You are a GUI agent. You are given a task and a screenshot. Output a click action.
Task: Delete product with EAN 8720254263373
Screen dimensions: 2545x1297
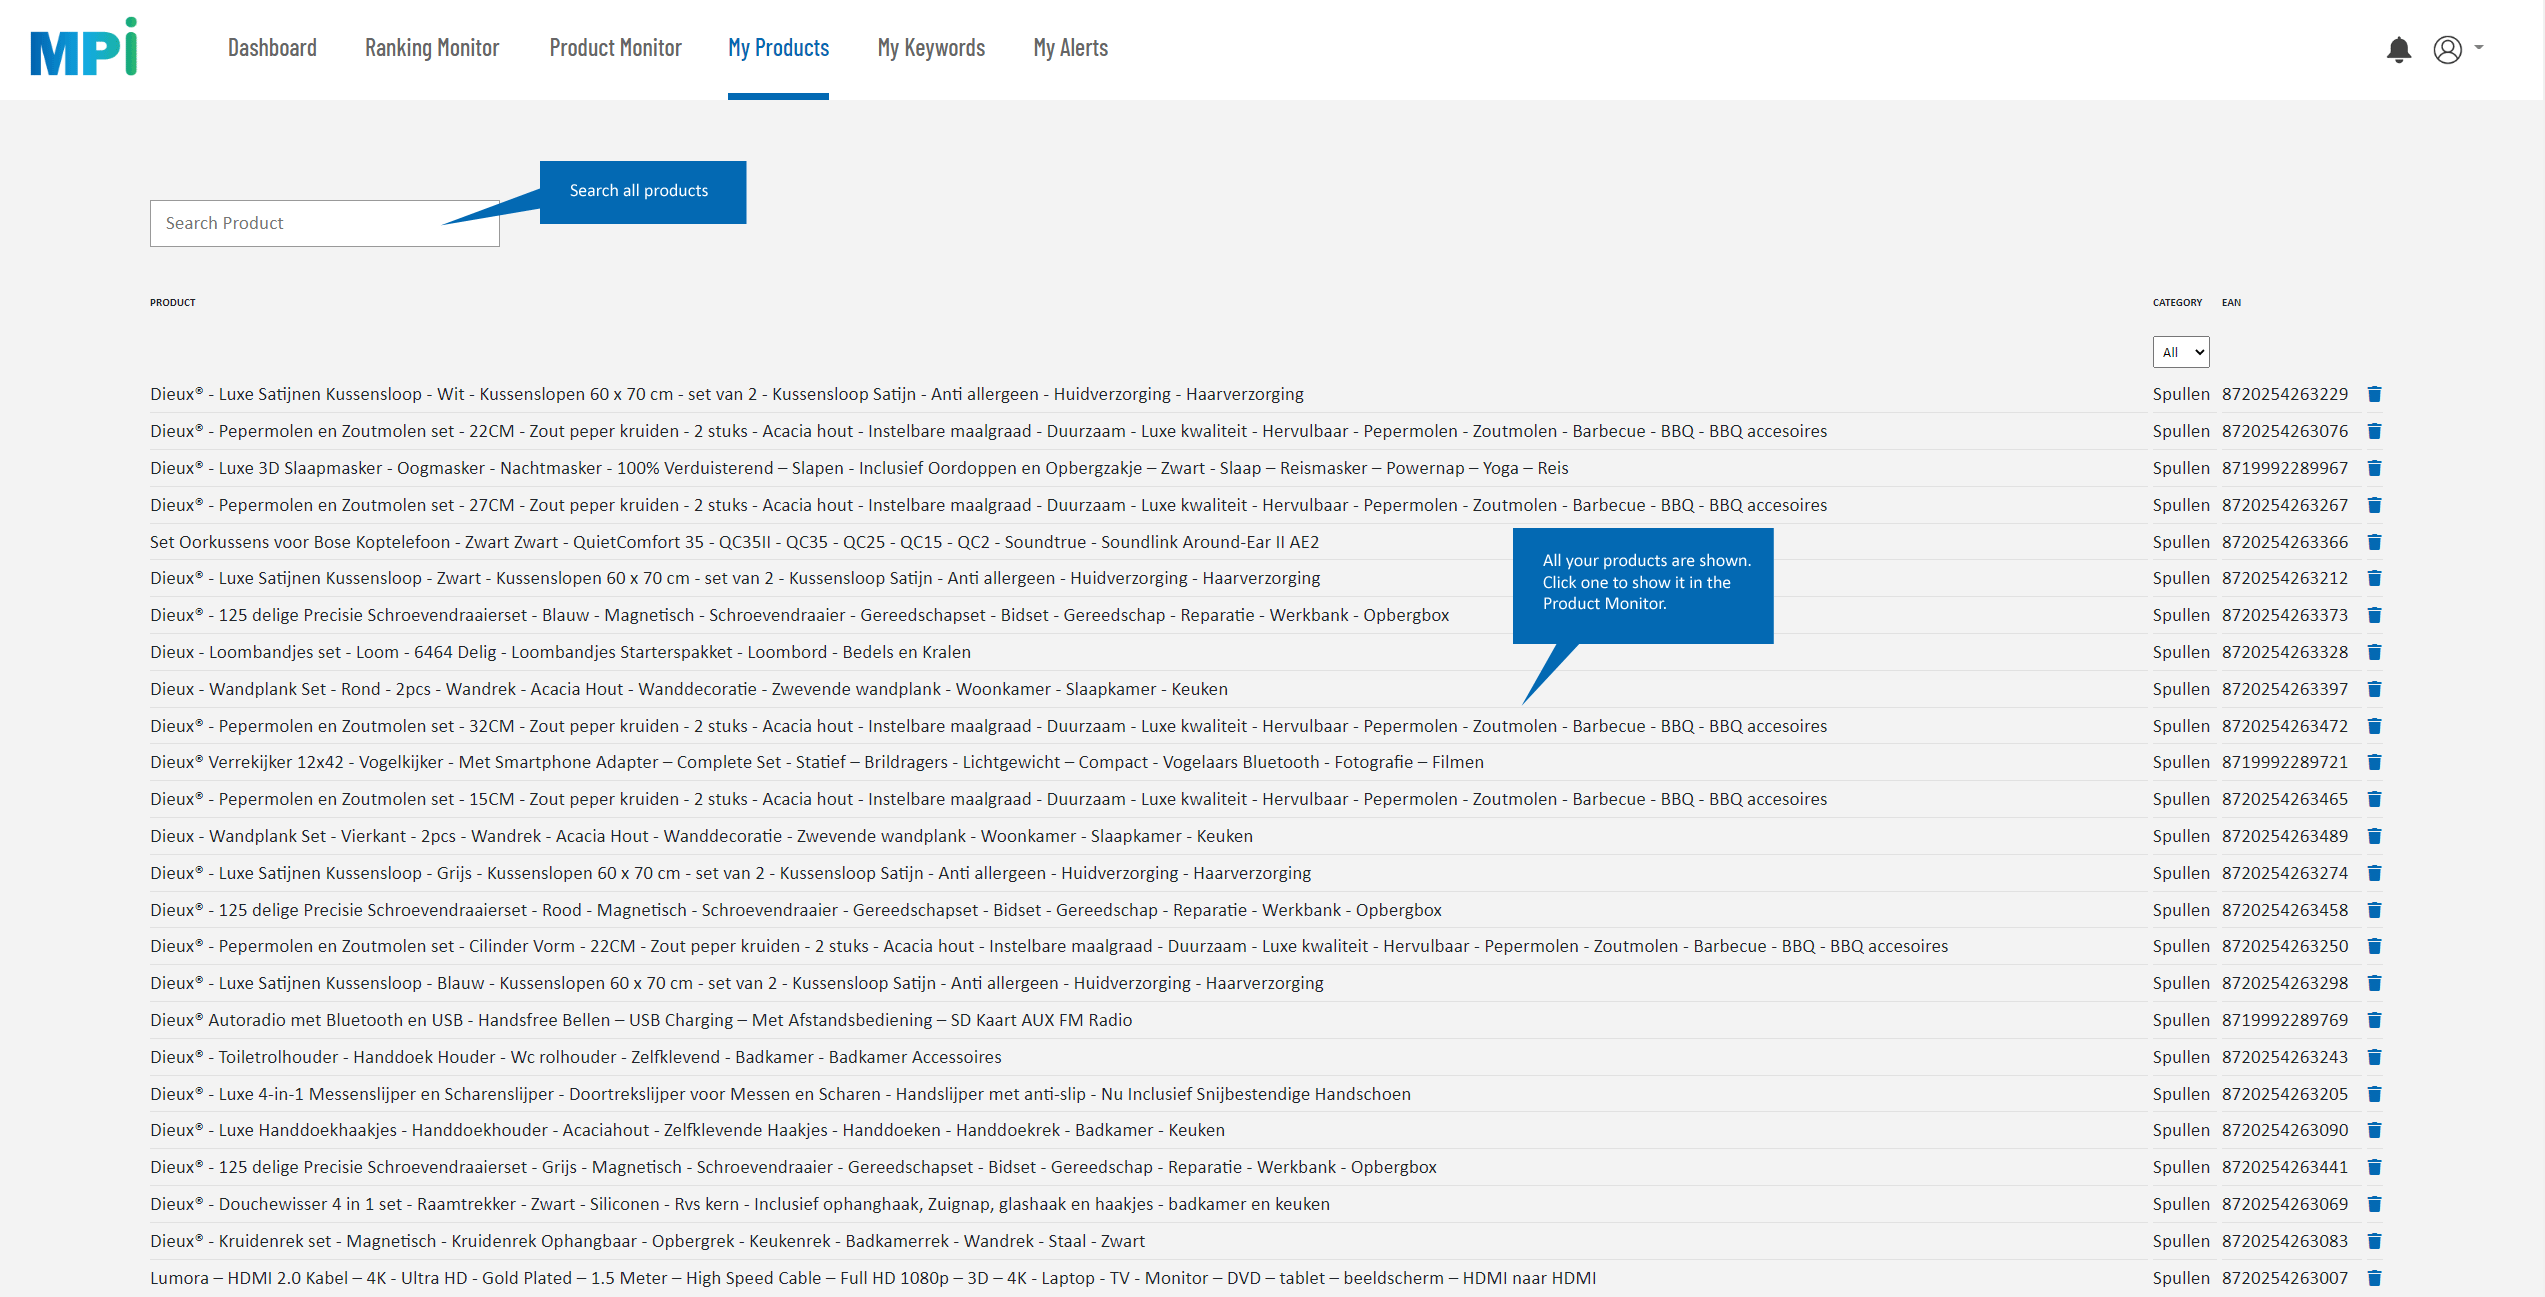click(x=2374, y=615)
